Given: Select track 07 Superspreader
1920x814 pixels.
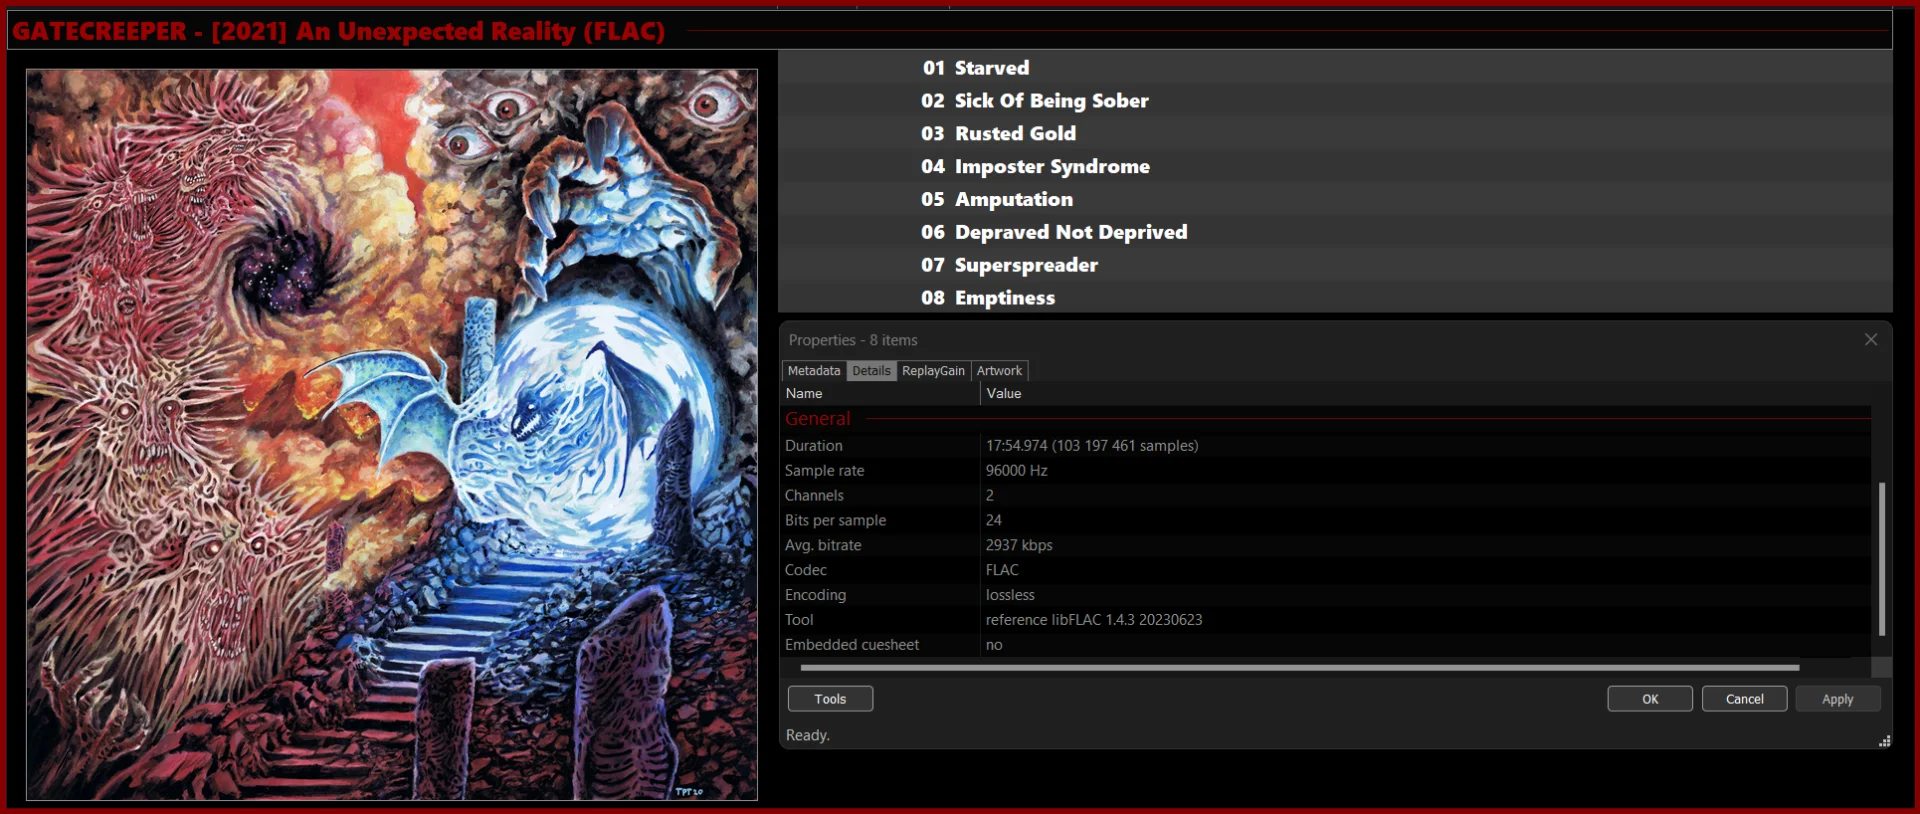Looking at the screenshot, I should (x=1335, y=265).
